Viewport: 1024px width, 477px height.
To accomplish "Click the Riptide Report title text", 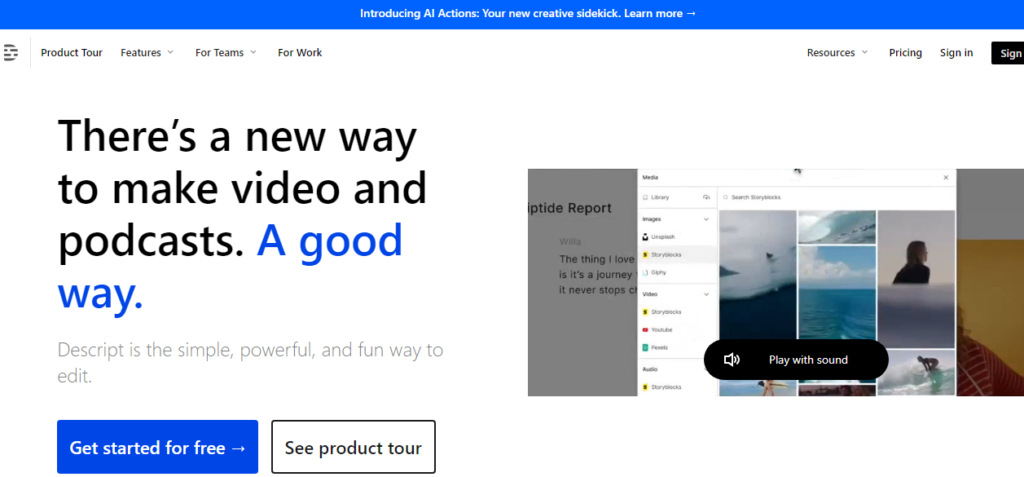I will (570, 208).
